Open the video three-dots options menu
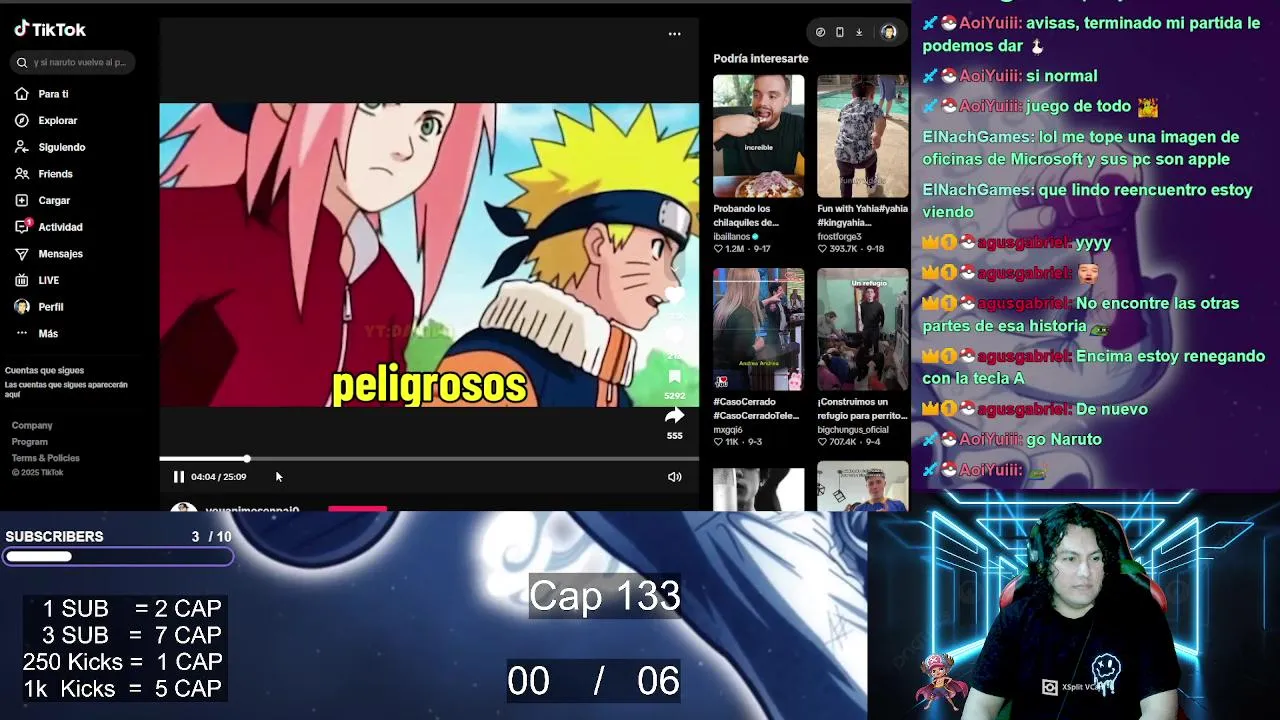The width and height of the screenshot is (1280, 720). pyautogui.click(x=674, y=33)
